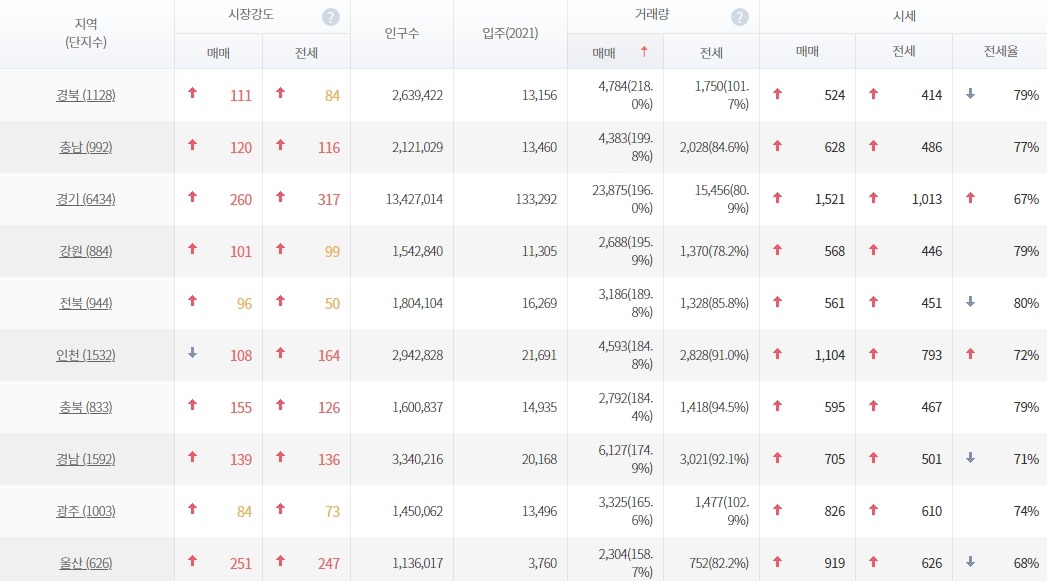The height and width of the screenshot is (581, 1047).
Task: Select 경북 population value 2,639,422
Action: click(x=417, y=95)
